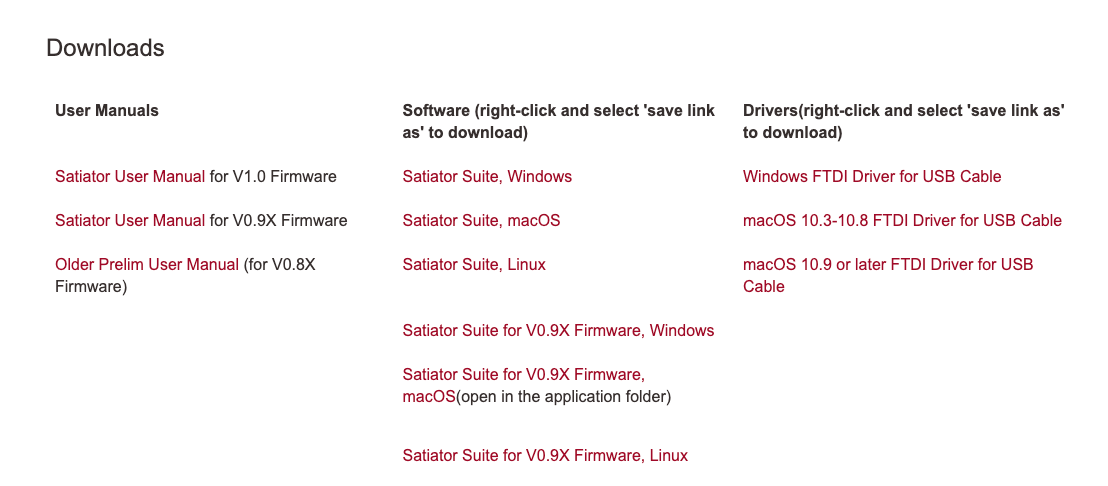Click the Downloads page heading
Screen dimensions: 1108x486
(x=105, y=48)
